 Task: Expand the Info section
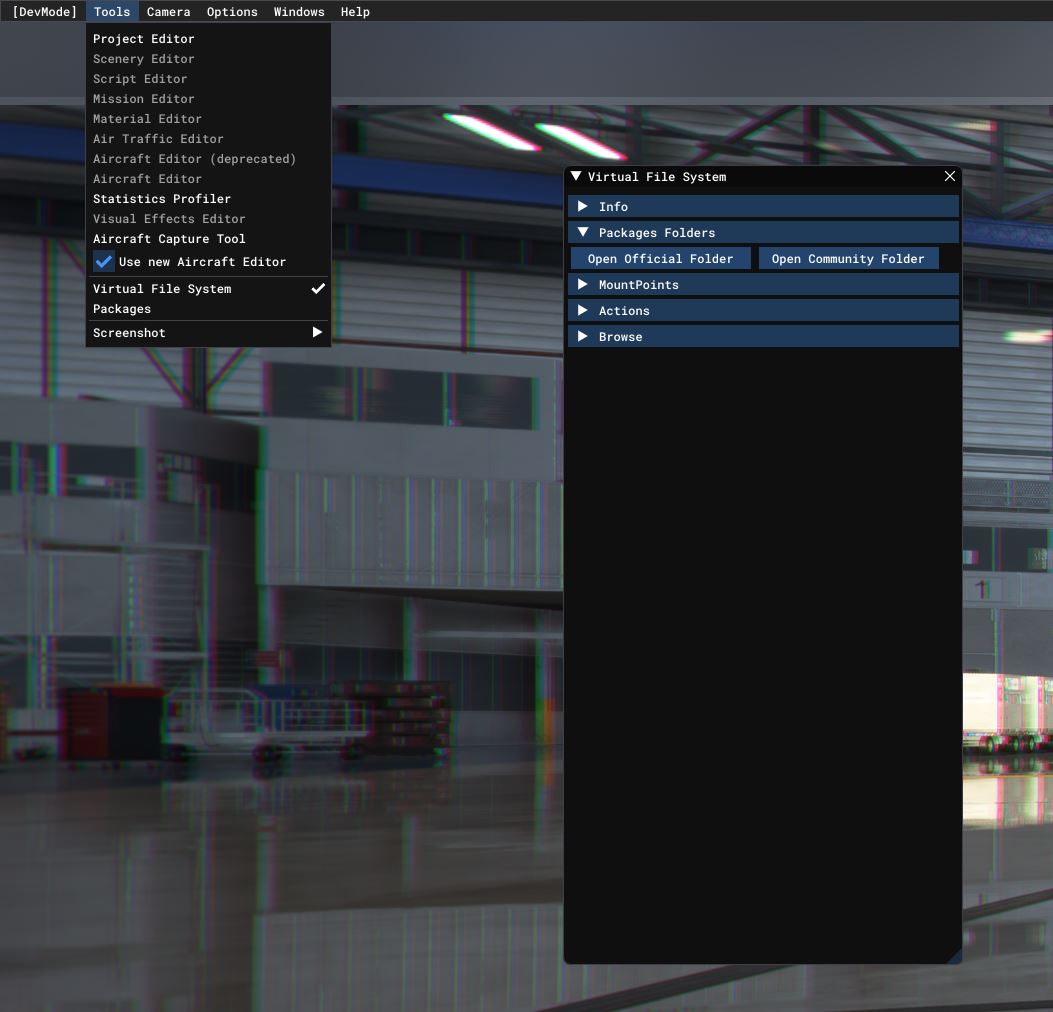[x=583, y=207]
